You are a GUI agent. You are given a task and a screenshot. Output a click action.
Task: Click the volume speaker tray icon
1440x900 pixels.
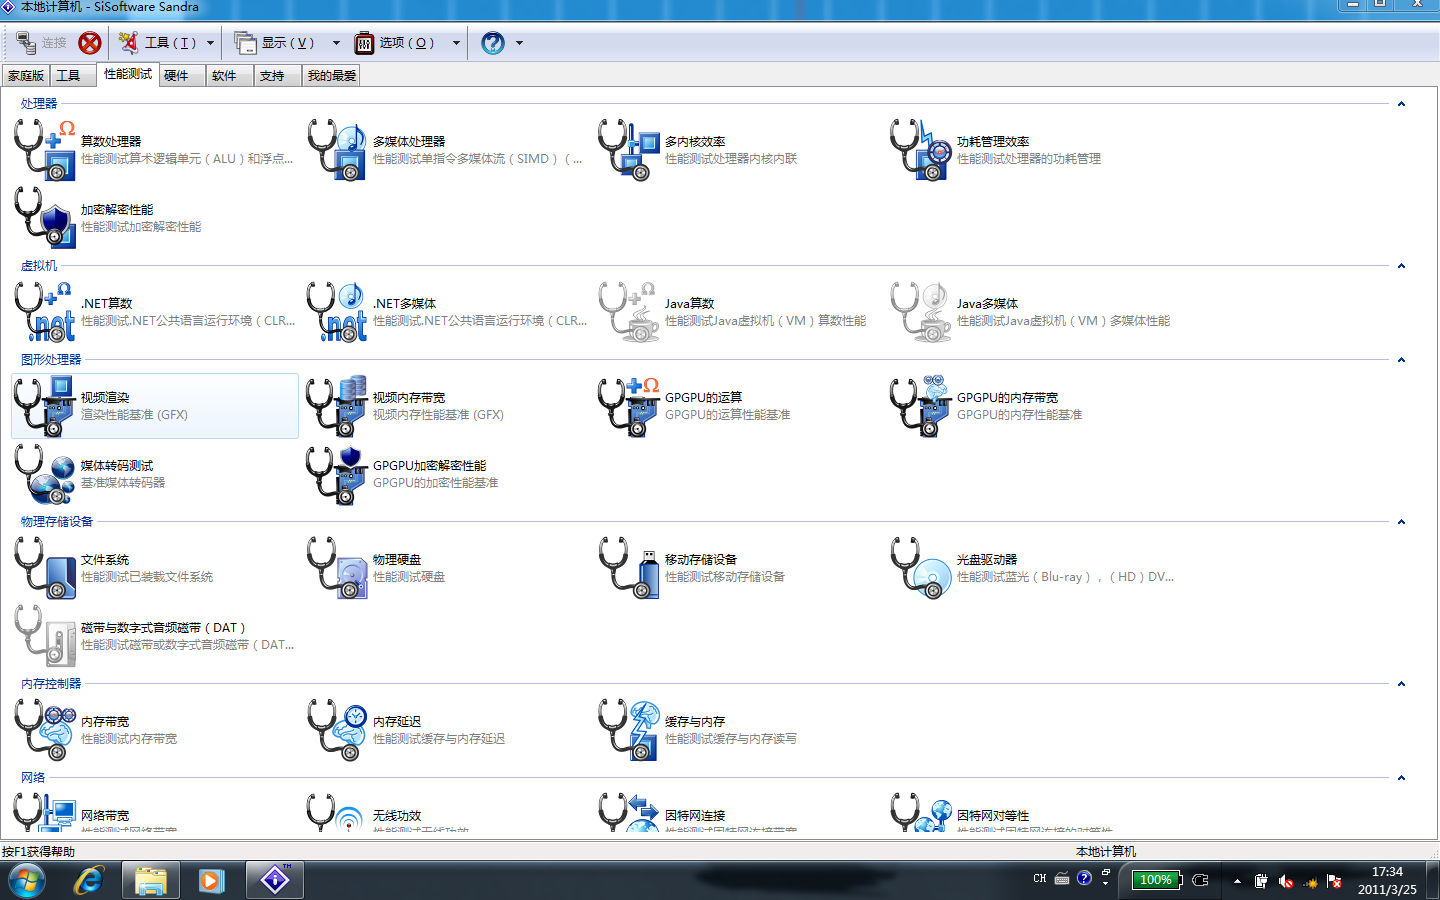point(1286,881)
